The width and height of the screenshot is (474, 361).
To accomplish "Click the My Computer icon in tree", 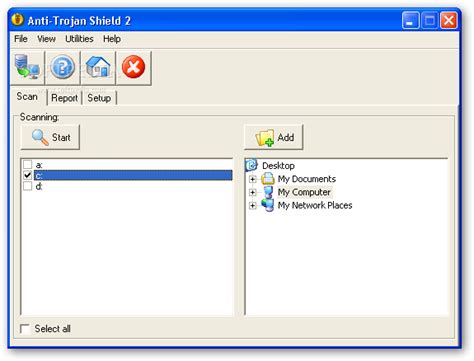I will pos(268,192).
